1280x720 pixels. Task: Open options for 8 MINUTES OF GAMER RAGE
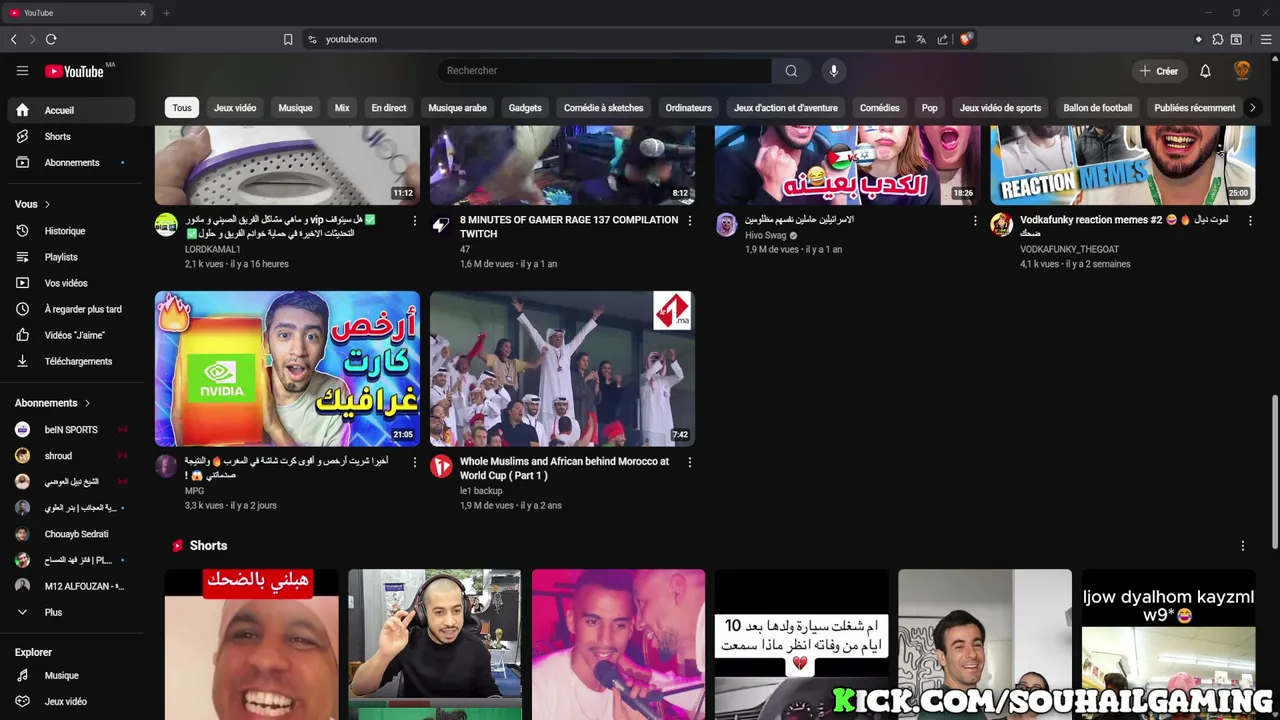[x=689, y=221]
